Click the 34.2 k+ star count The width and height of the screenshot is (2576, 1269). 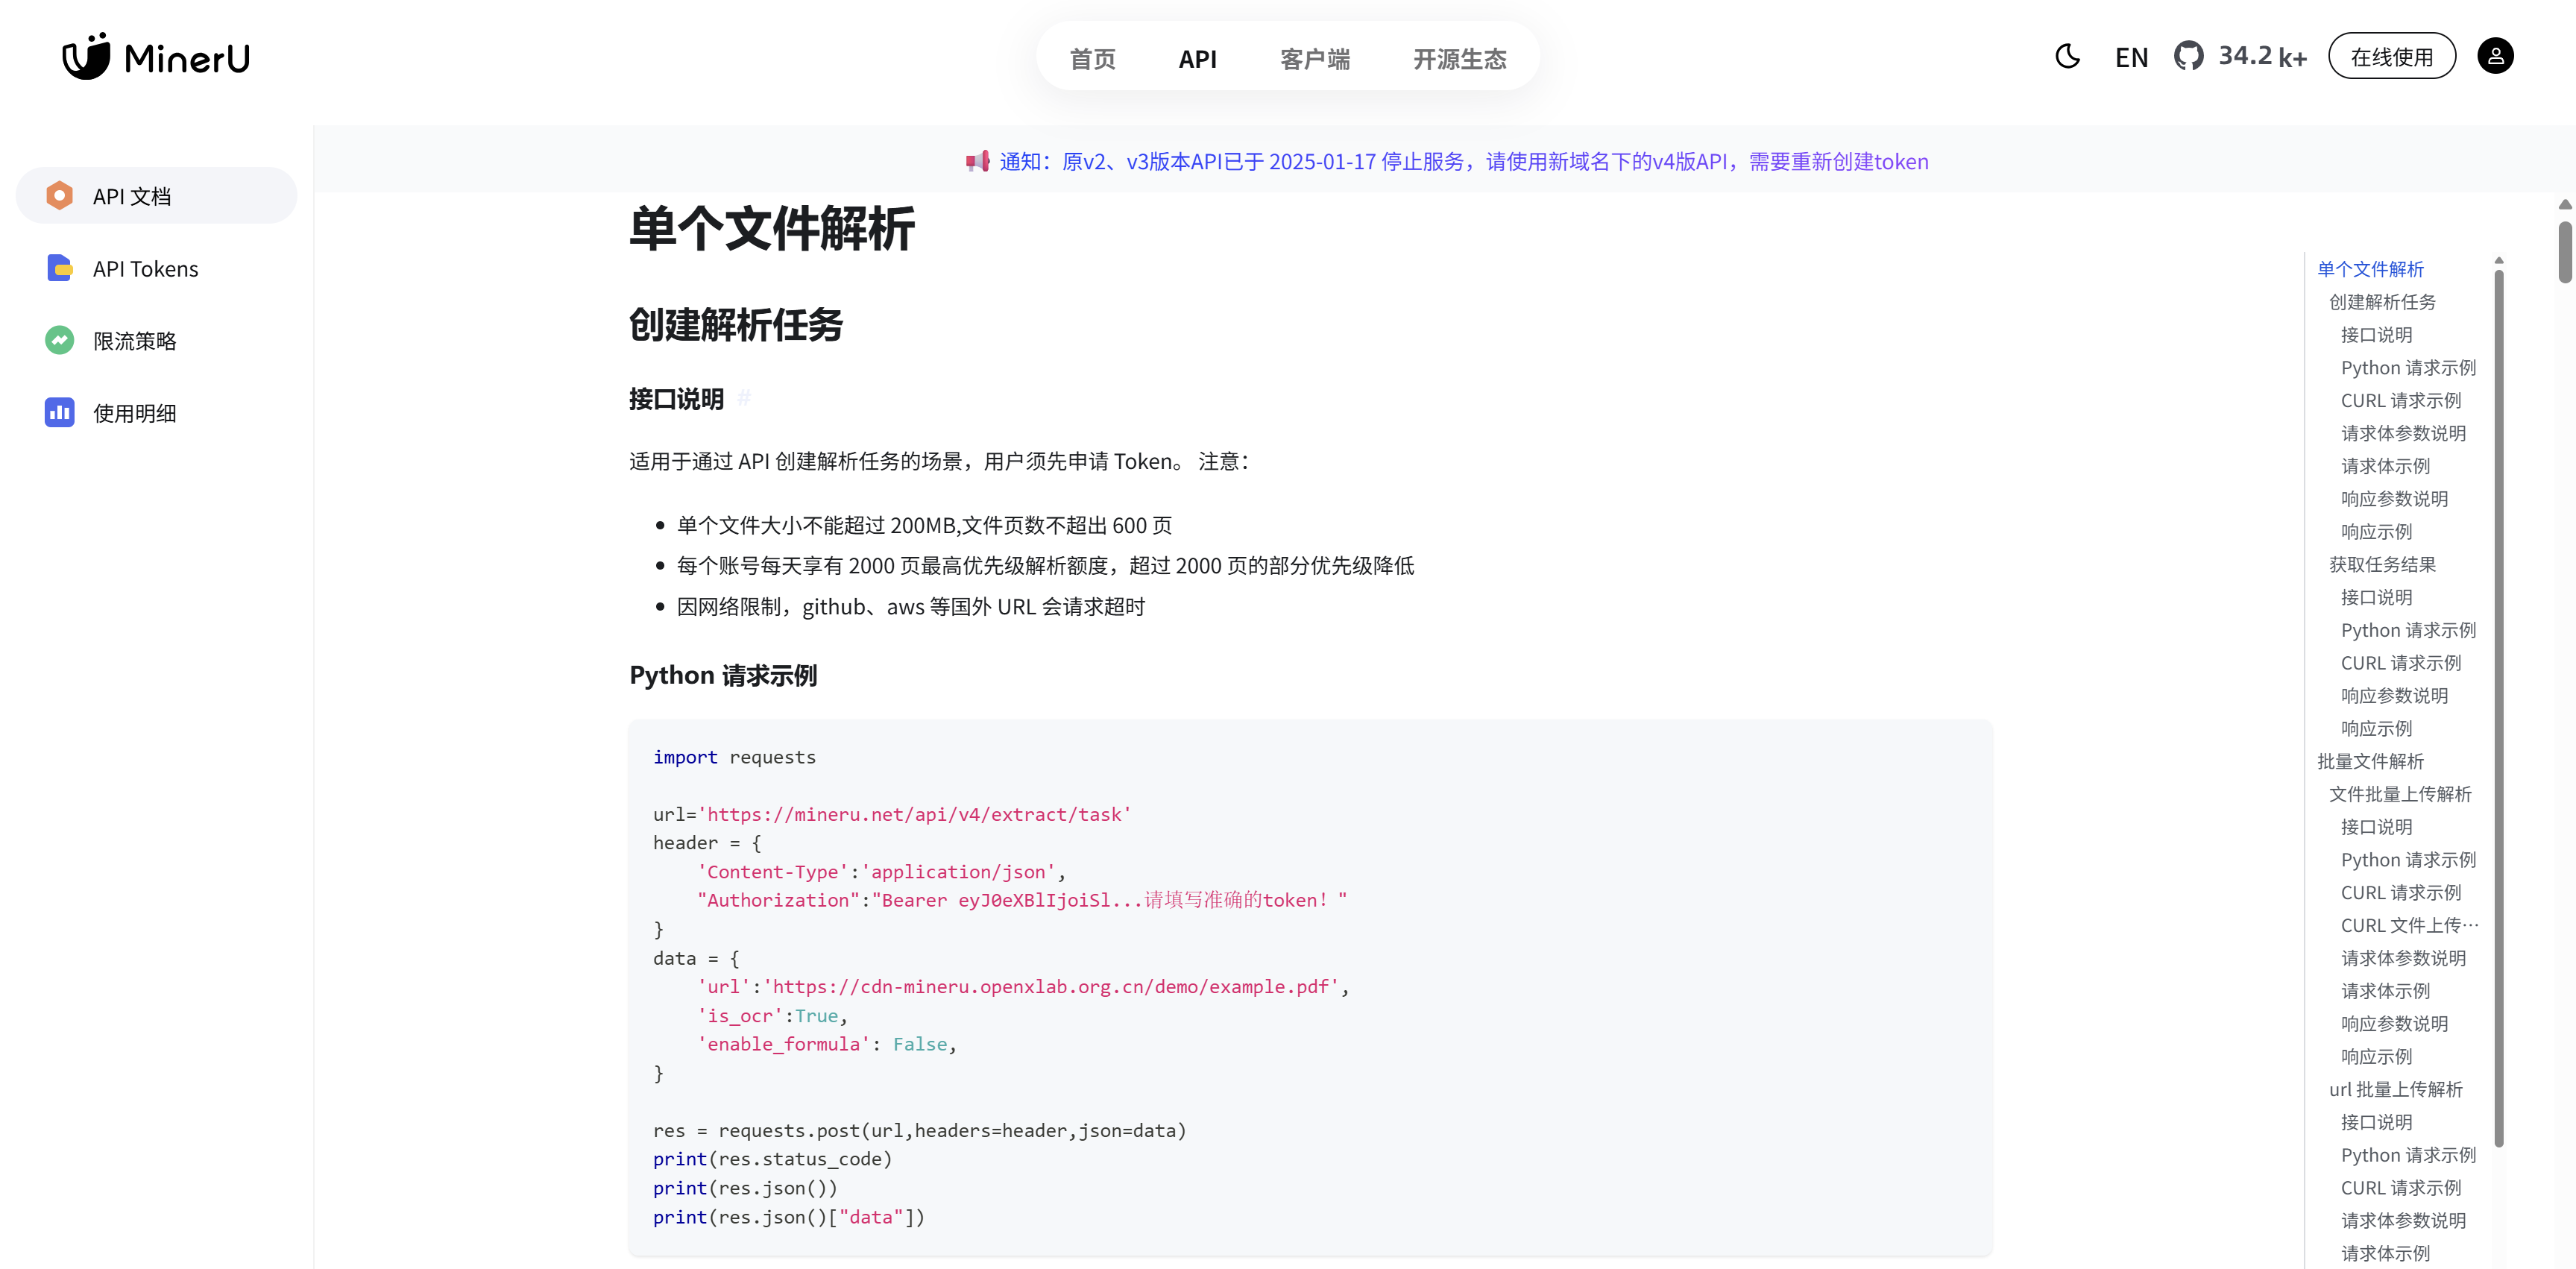point(2262,56)
